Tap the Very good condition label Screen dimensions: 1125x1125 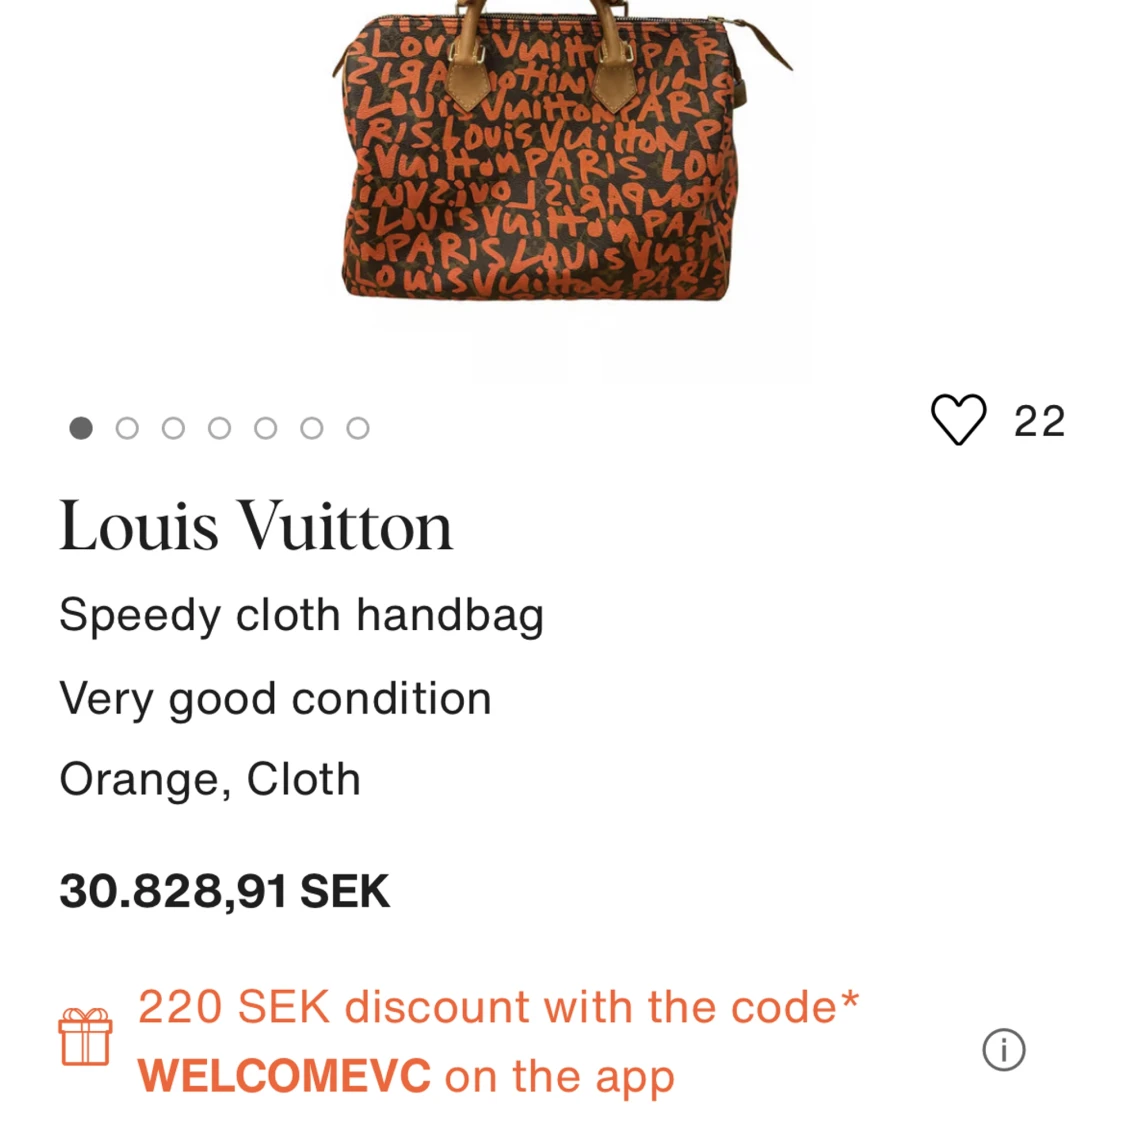[276, 700]
